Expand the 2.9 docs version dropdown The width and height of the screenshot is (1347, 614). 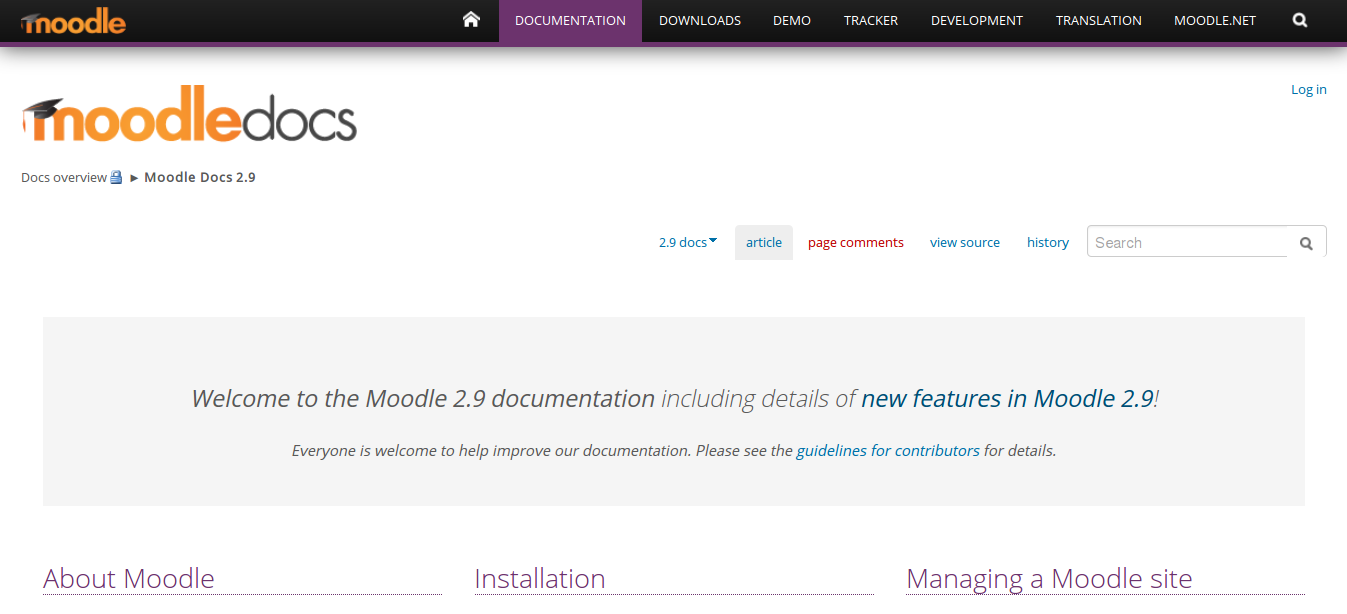click(688, 242)
